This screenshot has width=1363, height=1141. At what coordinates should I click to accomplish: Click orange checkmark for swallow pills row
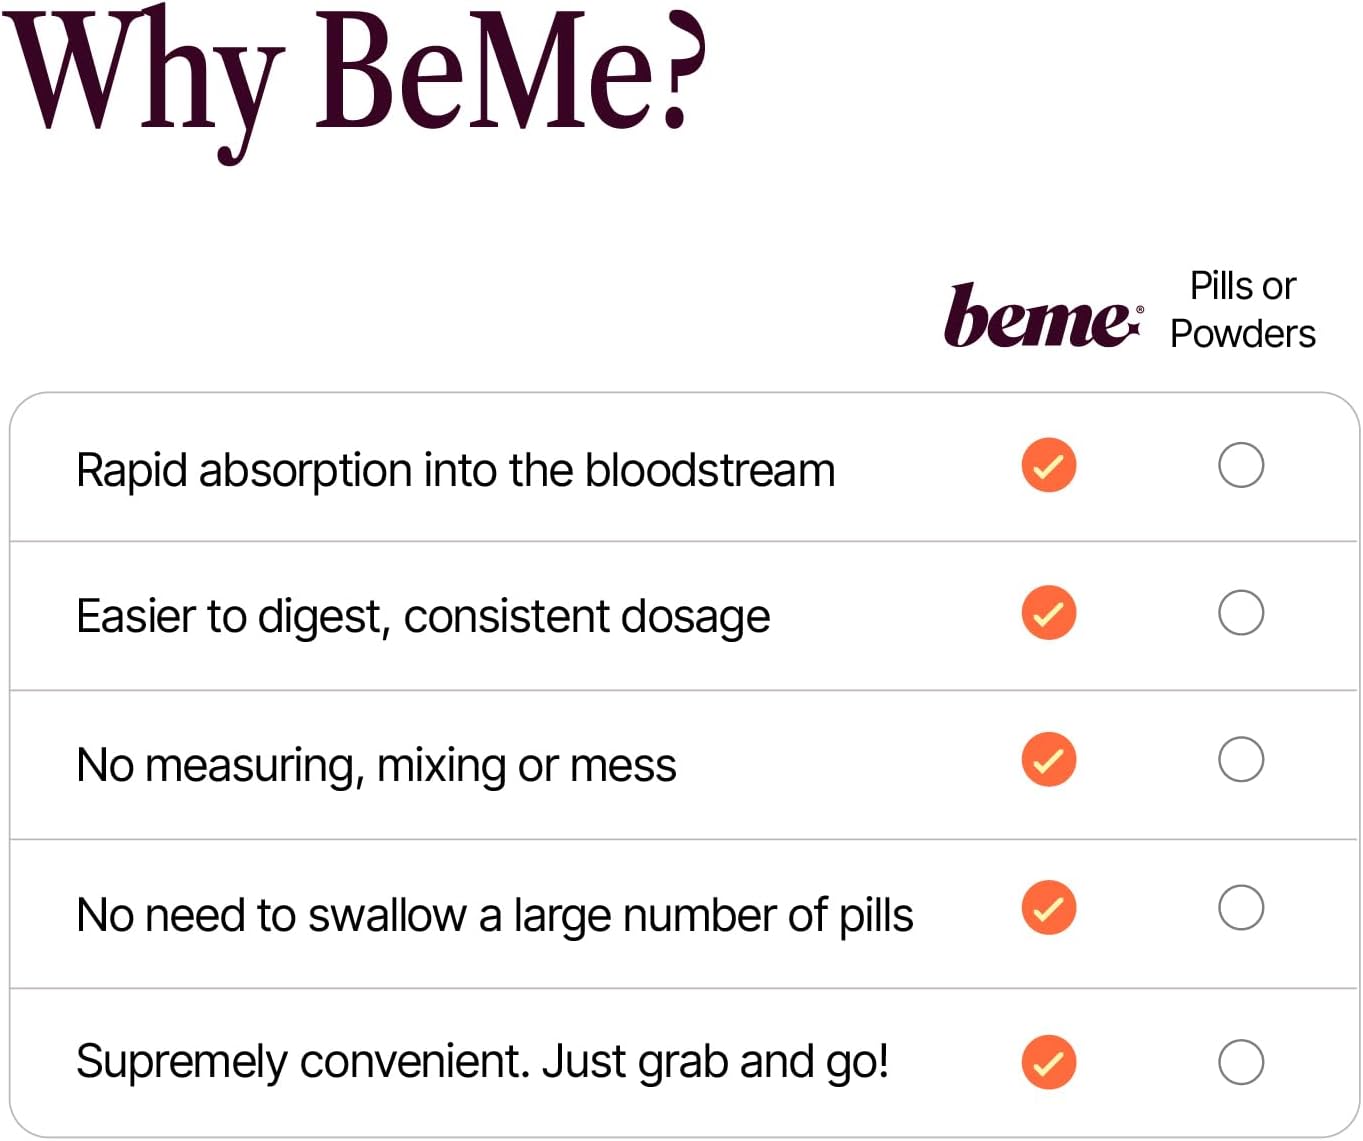click(x=1048, y=908)
